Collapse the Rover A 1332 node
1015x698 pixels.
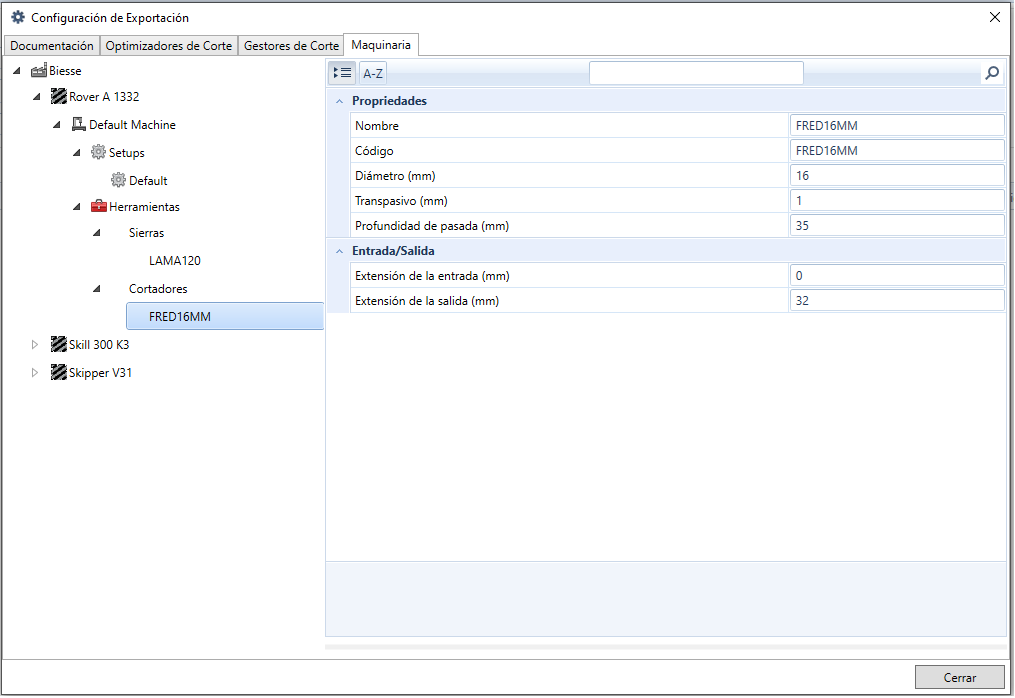37,96
